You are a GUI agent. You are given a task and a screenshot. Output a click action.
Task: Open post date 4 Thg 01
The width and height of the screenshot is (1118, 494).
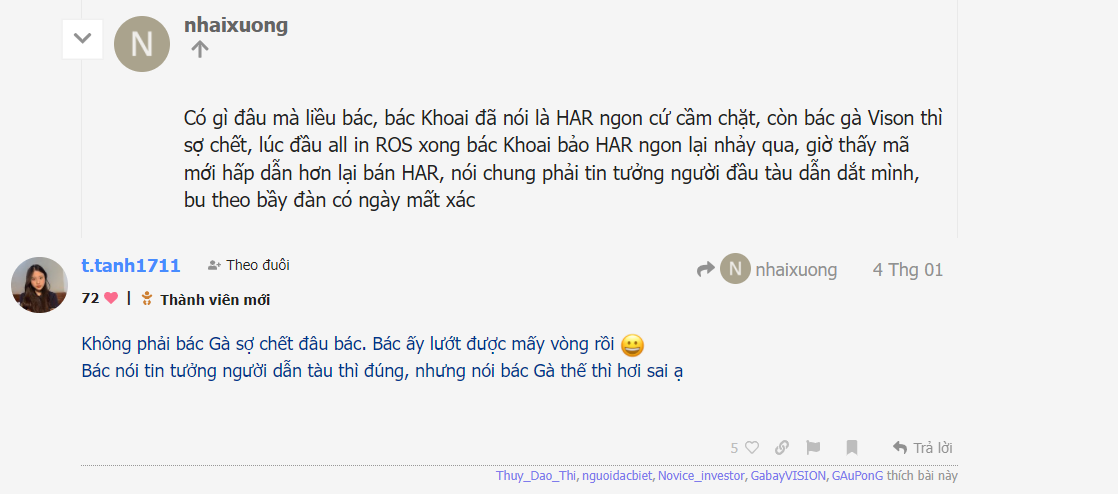point(908,270)
